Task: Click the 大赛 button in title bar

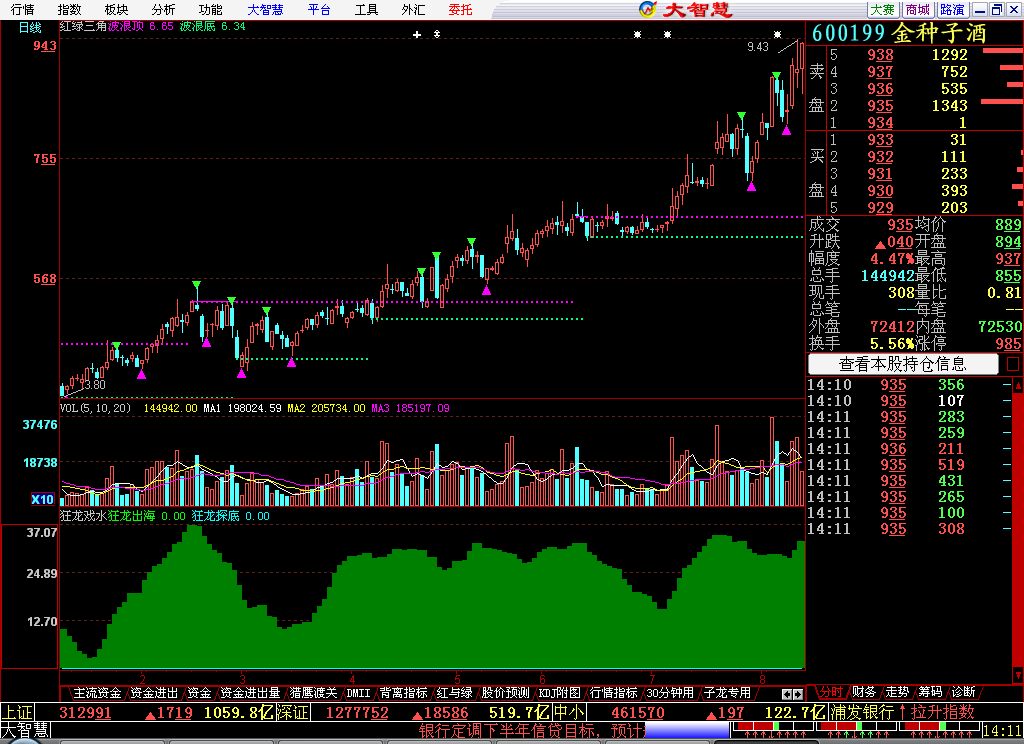Action: (x=883, y=10)
